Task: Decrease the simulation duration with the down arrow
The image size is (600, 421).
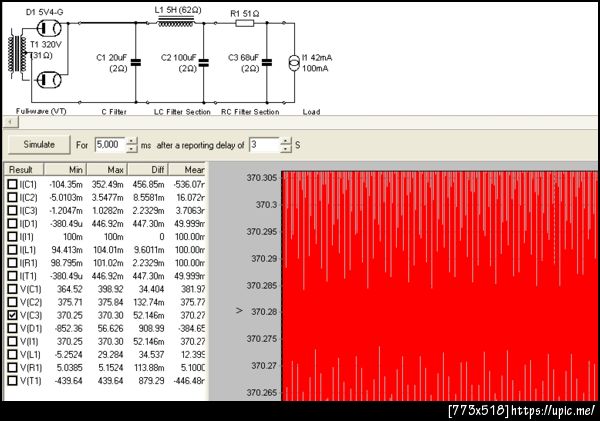Action: pos(131,148)
